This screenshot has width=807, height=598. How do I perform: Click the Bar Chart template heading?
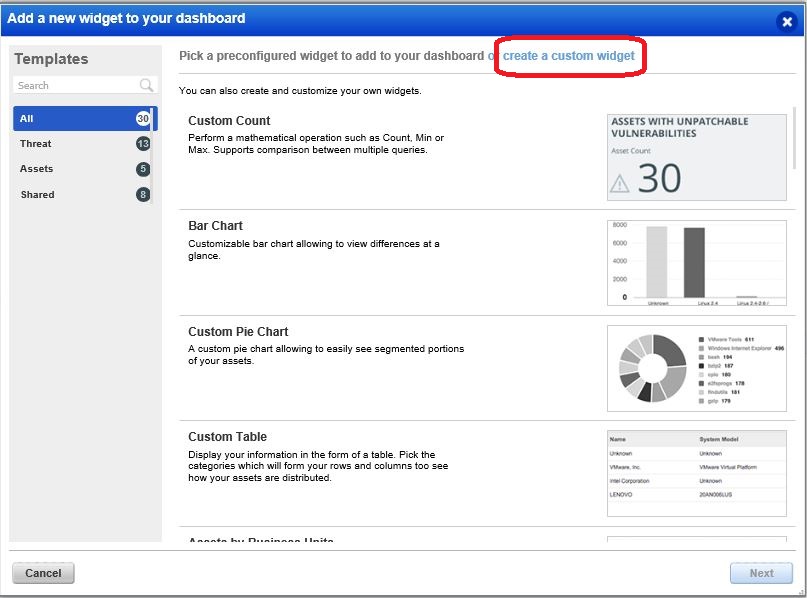215,225
